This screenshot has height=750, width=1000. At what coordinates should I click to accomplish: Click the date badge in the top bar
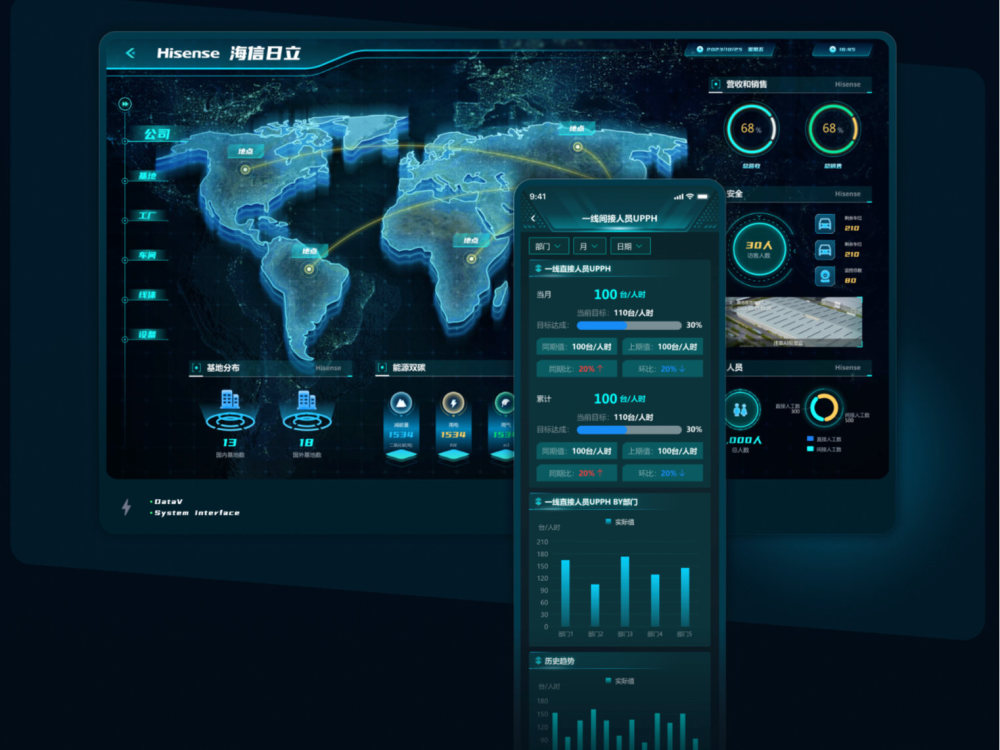click(731, 50)
